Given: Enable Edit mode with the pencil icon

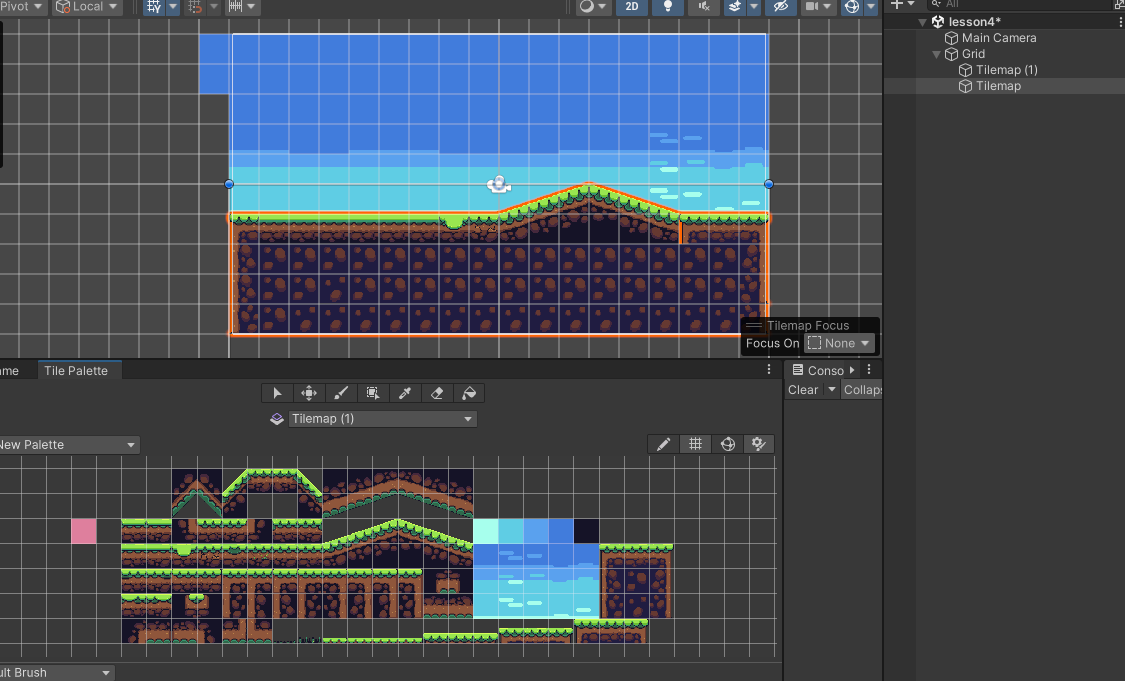Looking at the screenshot, I should pos(663,443).
